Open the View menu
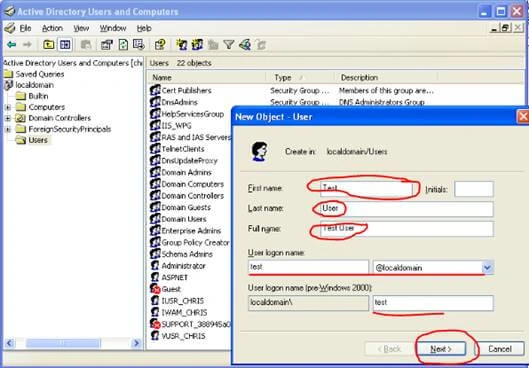 pyautogui.click(x=81, y=28)
